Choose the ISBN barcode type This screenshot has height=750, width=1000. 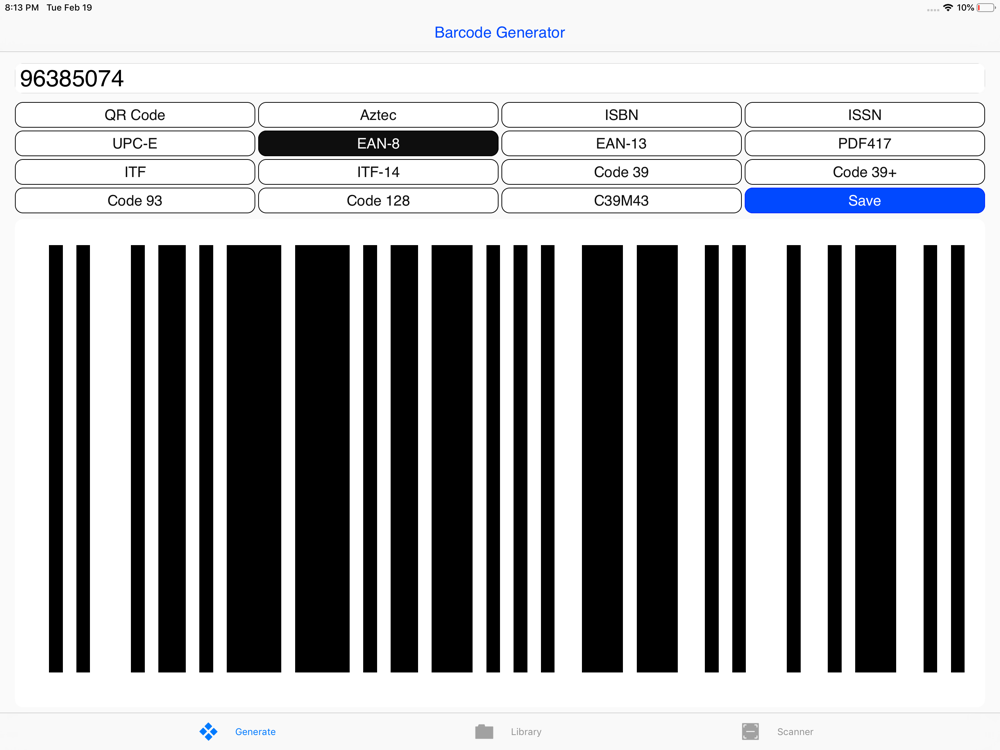(x=621, y=115)
